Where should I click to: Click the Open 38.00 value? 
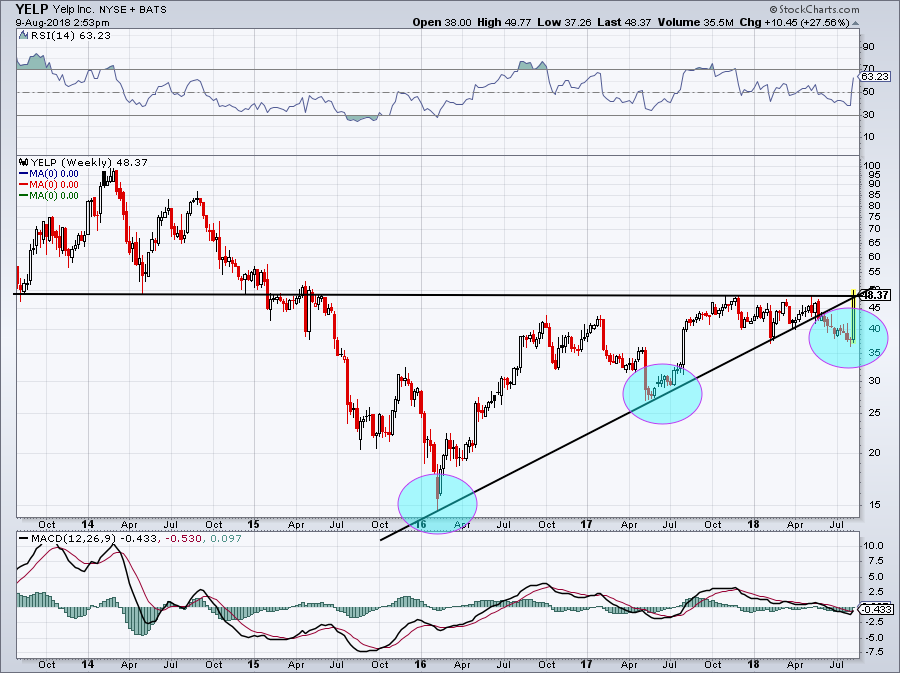point(442,22)
